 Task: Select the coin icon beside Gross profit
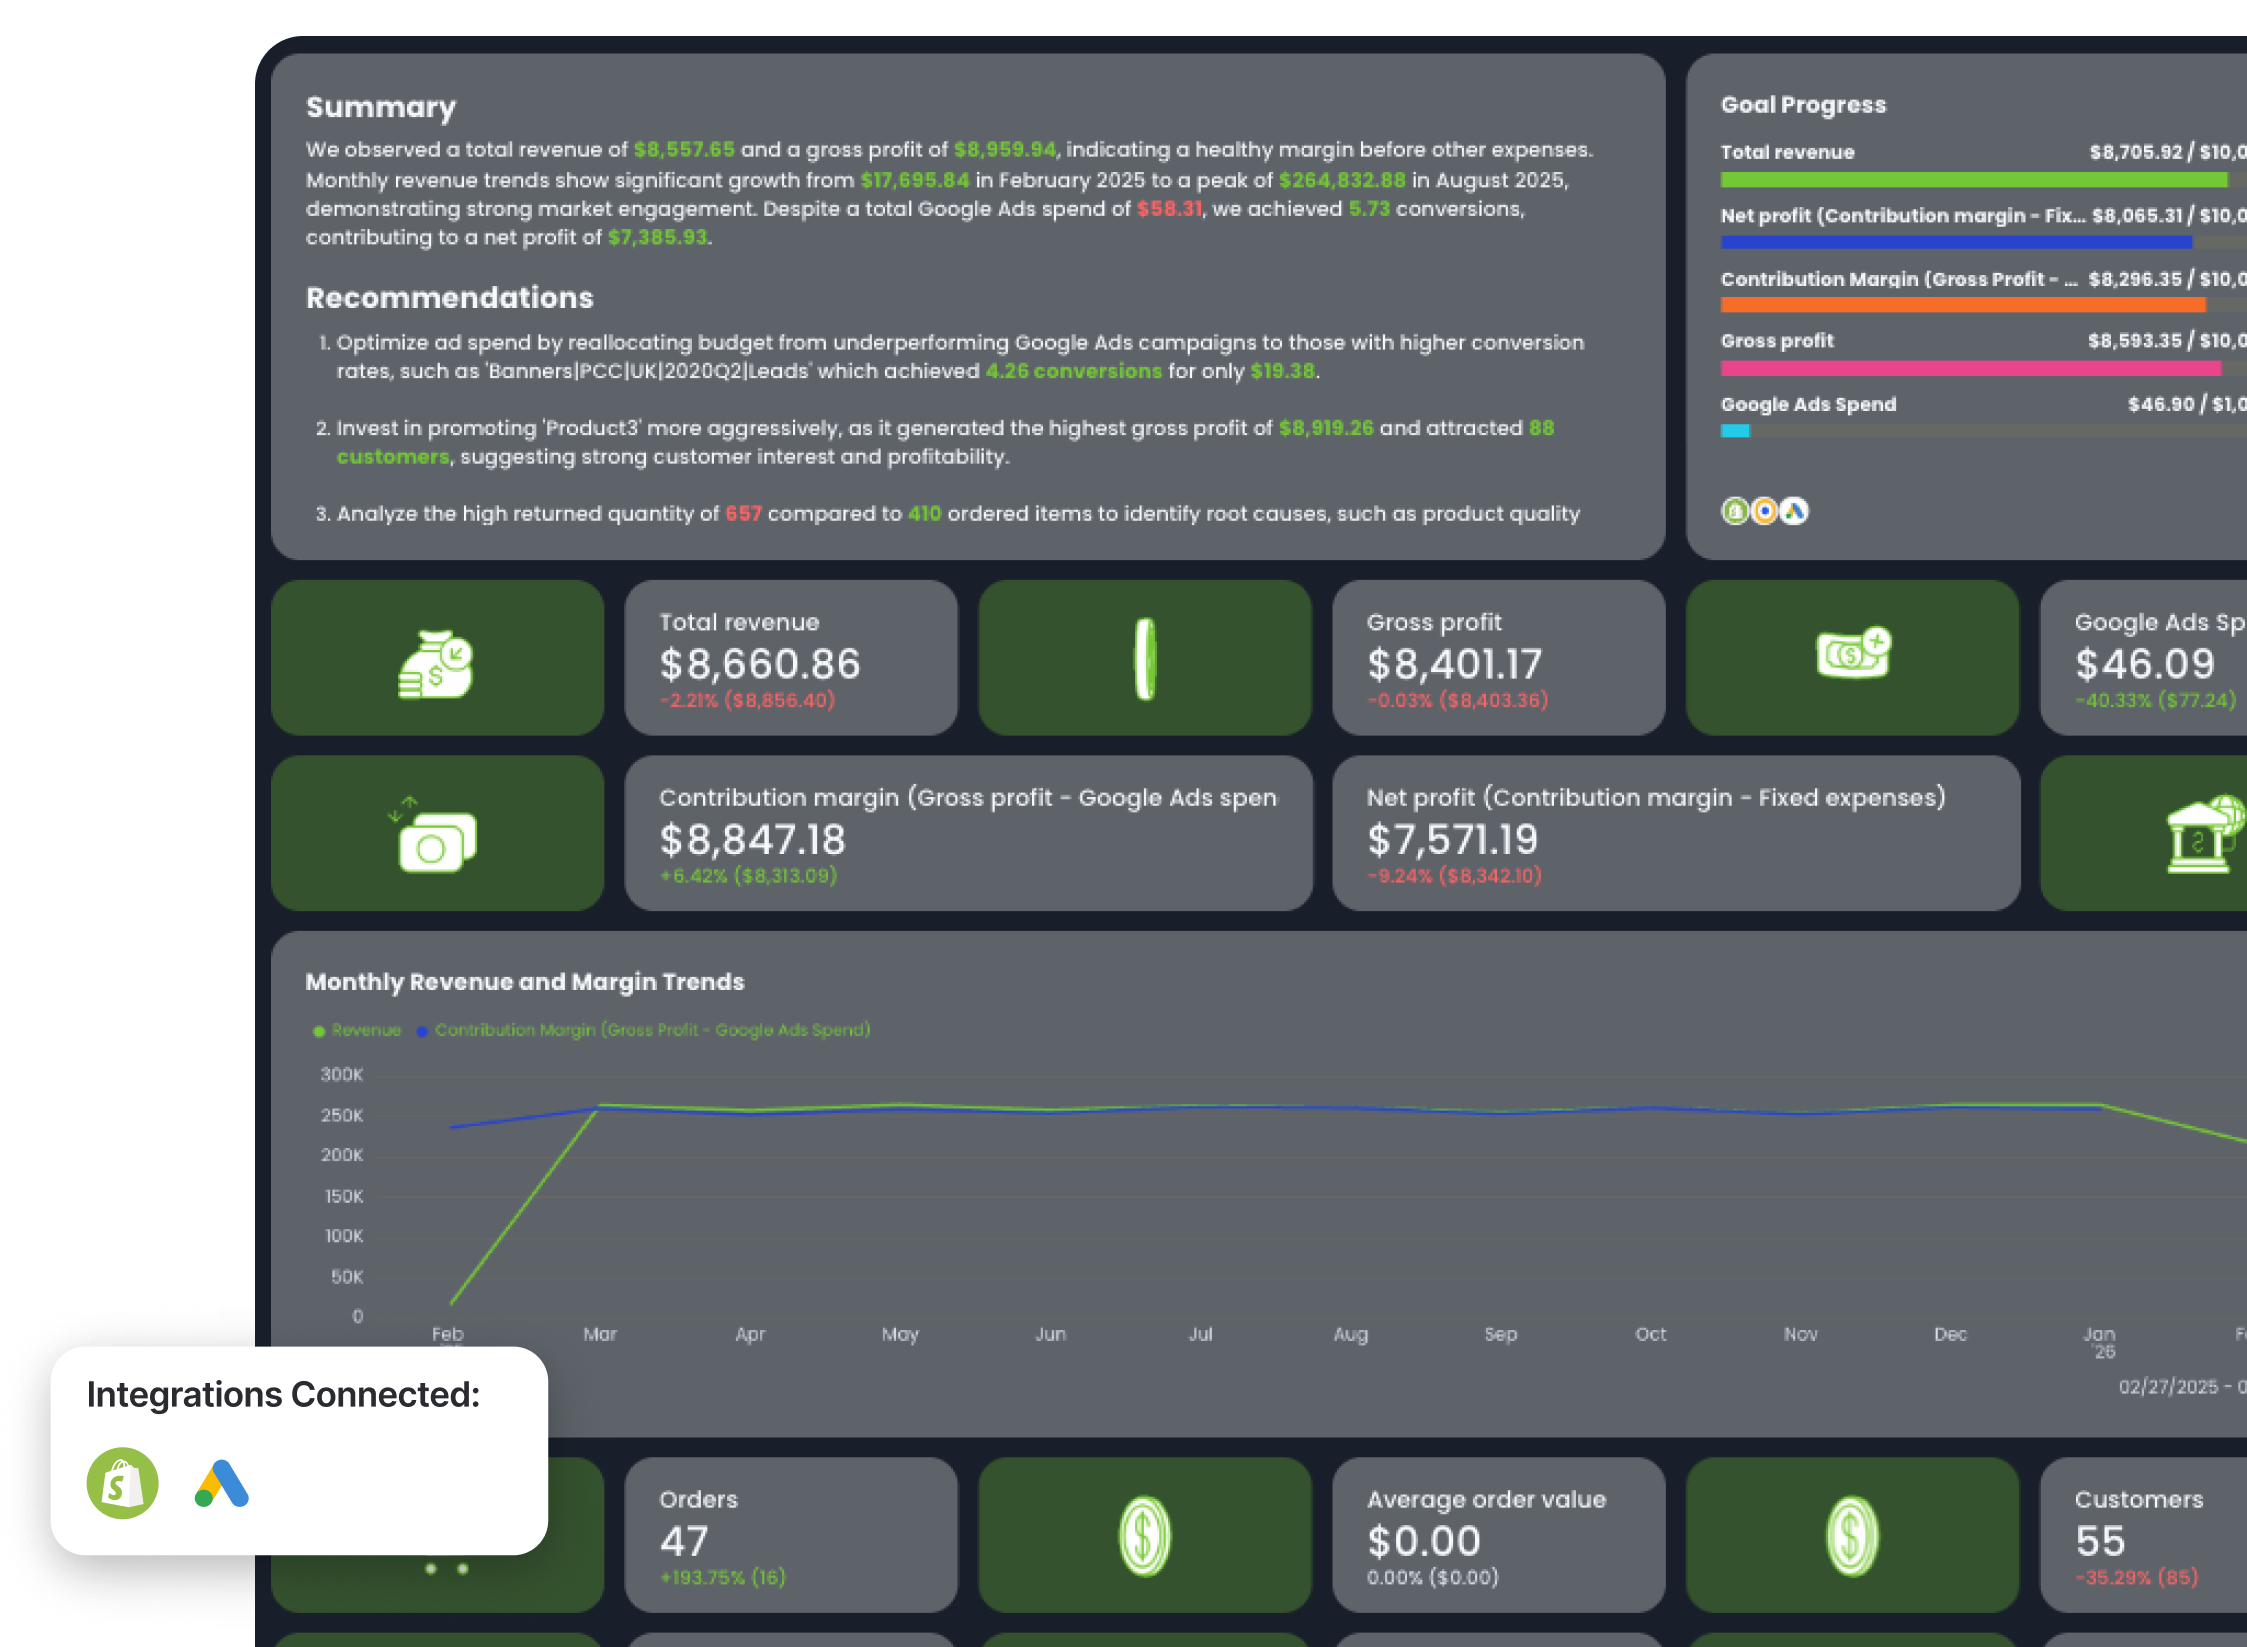click(1144, 657)
